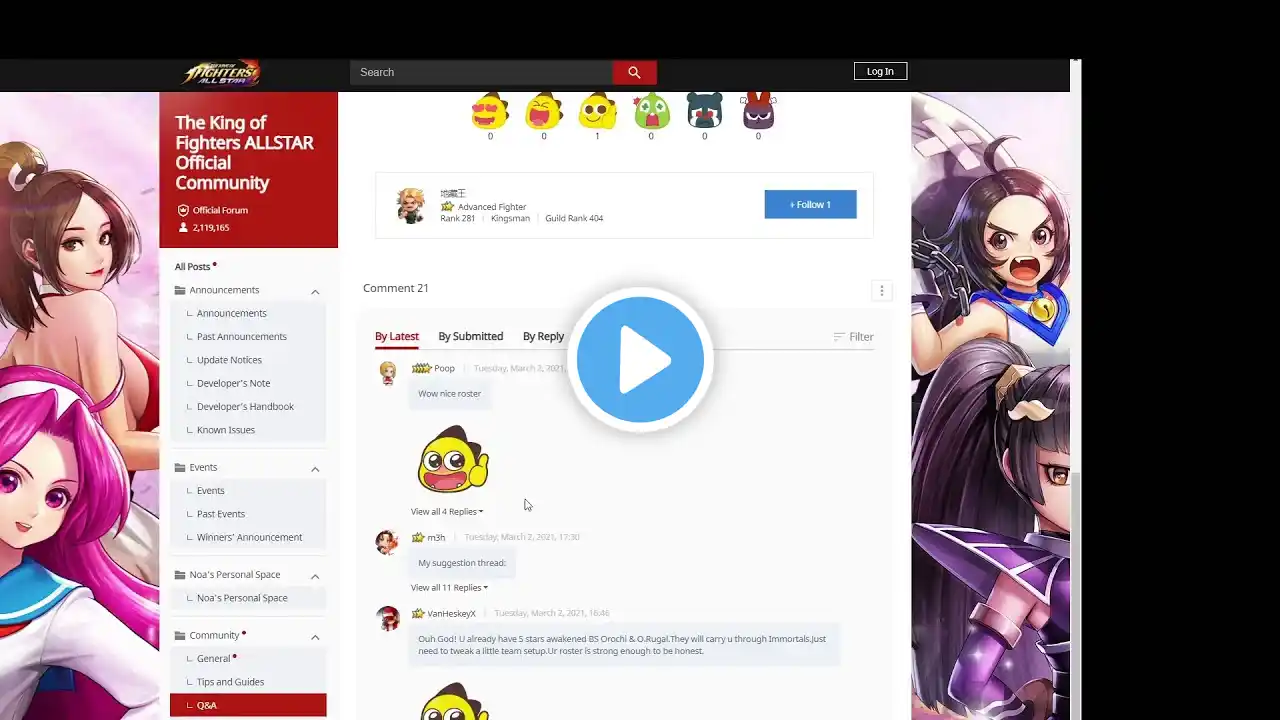React with the purple angry bunny emoji

click(x=758, y=111)
